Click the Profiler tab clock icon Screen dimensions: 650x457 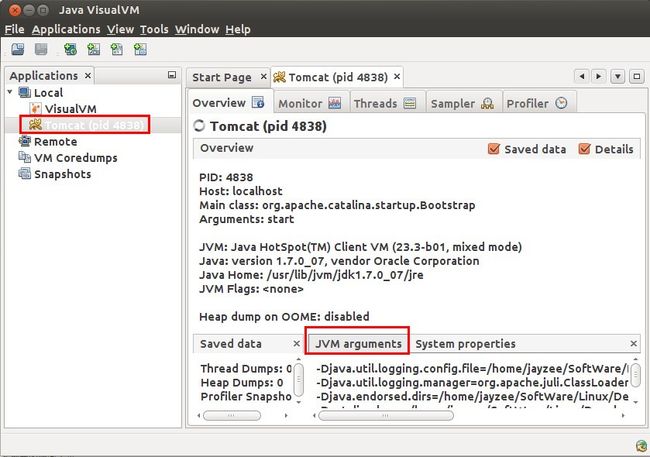click(x=561, y=103)
